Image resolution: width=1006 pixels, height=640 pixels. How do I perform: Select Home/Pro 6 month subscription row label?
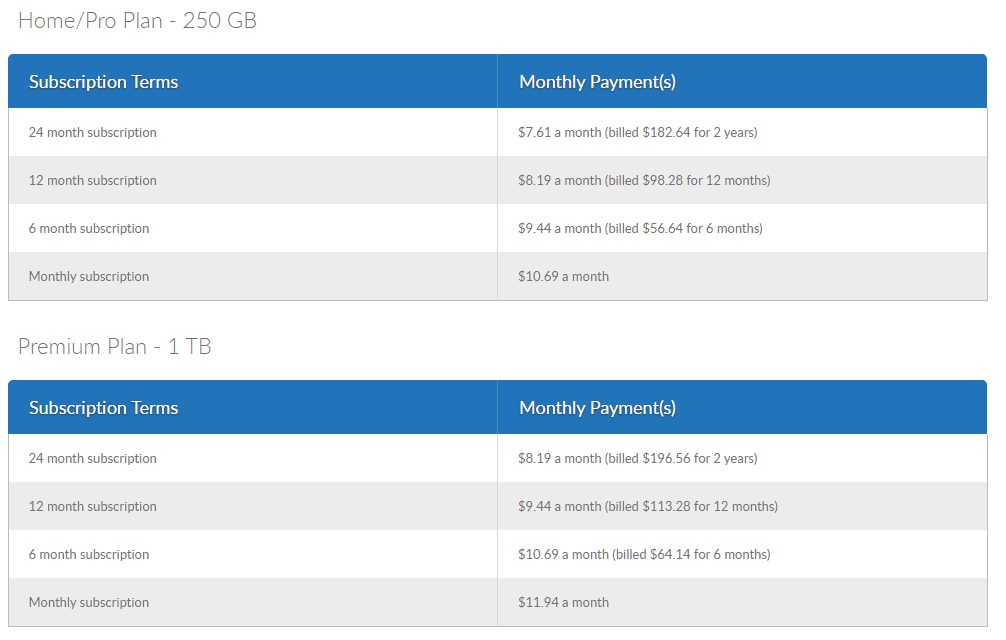(88, 228)
